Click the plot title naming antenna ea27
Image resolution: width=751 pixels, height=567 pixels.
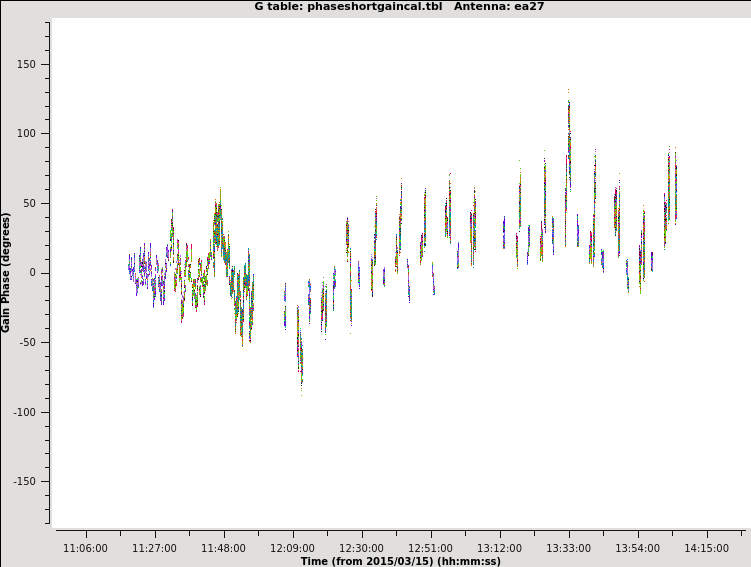point(400,7)
